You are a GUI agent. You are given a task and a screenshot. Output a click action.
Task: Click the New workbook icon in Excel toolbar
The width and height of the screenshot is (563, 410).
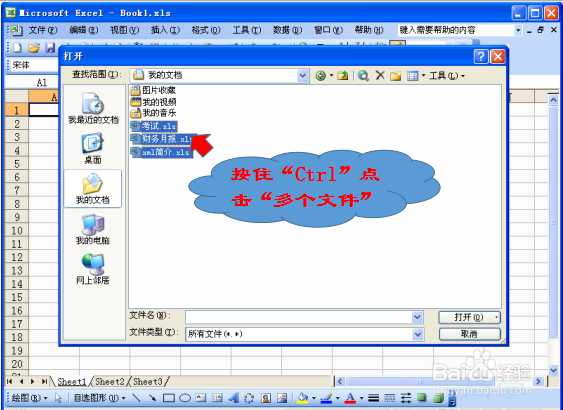click(17, 47)
